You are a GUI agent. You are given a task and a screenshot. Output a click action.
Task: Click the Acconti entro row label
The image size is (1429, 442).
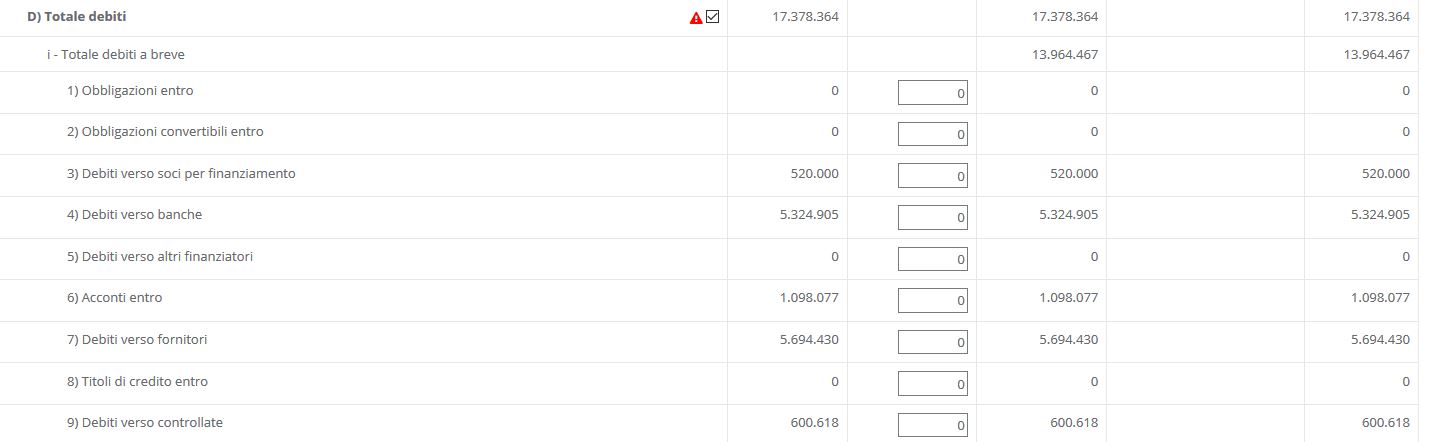114,298
